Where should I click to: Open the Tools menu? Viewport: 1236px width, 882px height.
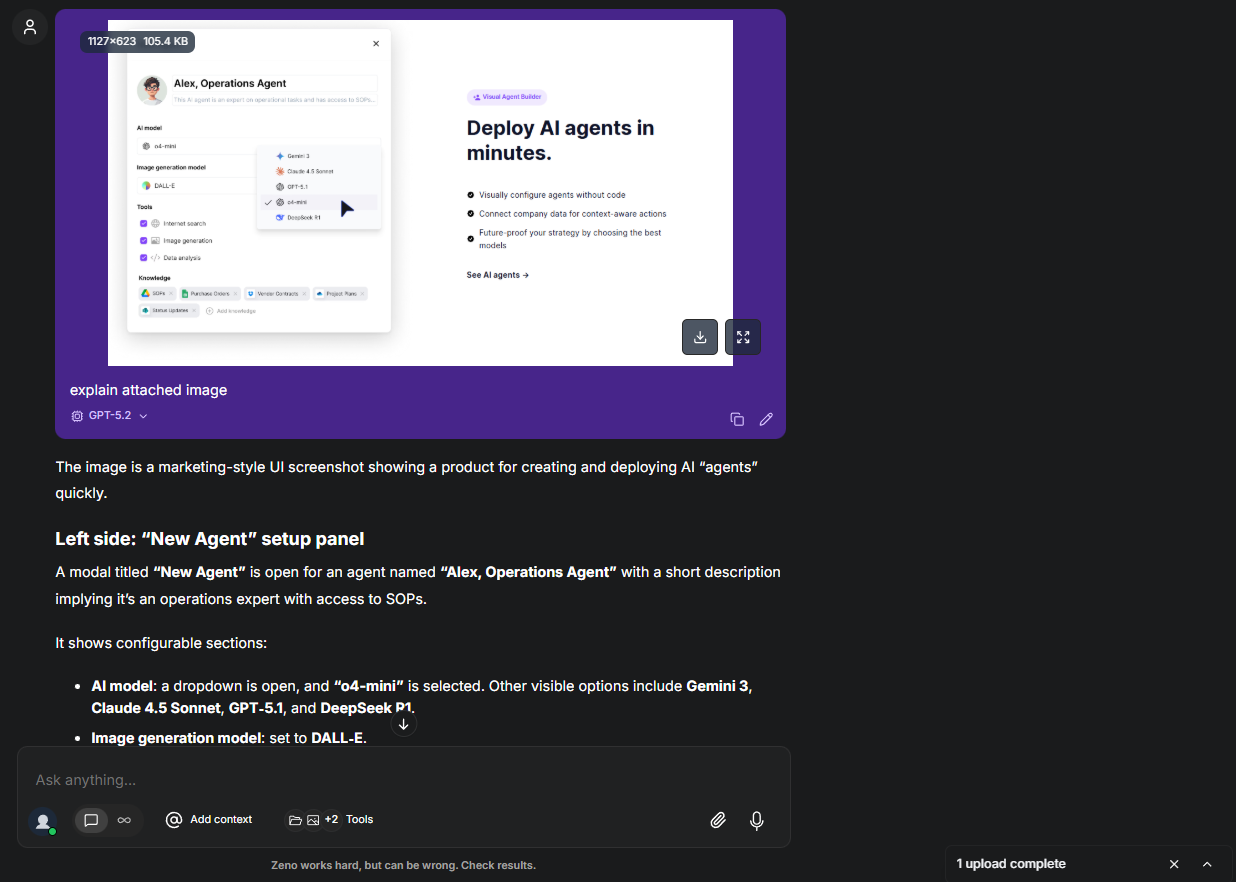click(359, 820)
